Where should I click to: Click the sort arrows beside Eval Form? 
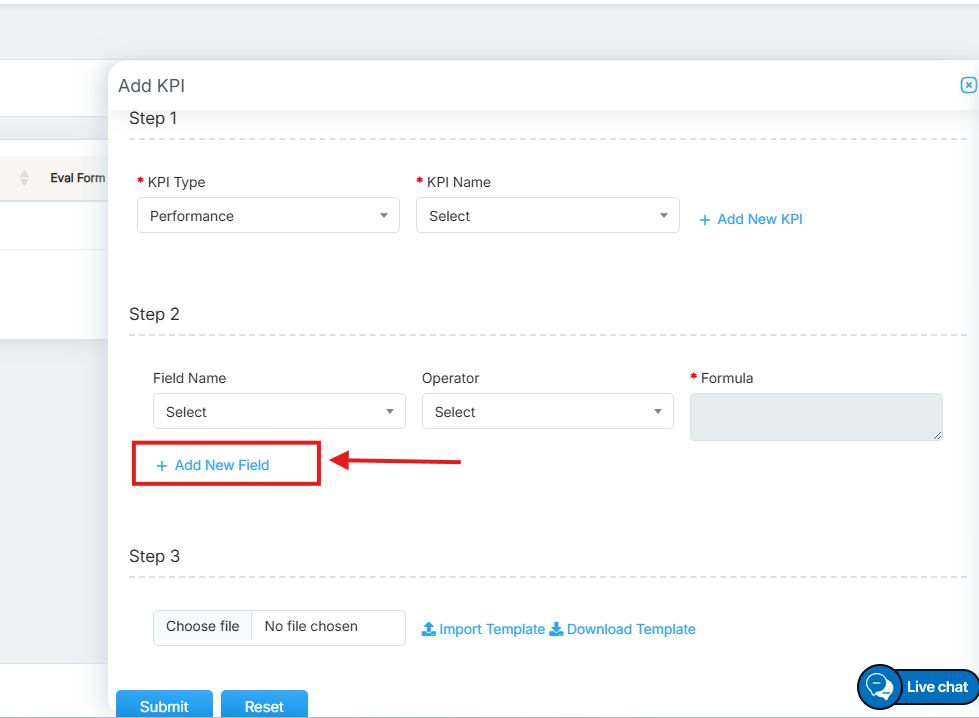pyautogui.click(x=25, y=178)
